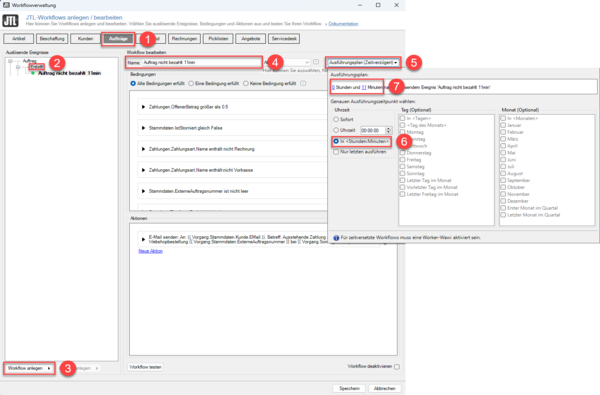Image resolution: width=600 pixels, height=395 pixels.
Task: Select the Aufträge tab
Action: click(x=118, y=39)
